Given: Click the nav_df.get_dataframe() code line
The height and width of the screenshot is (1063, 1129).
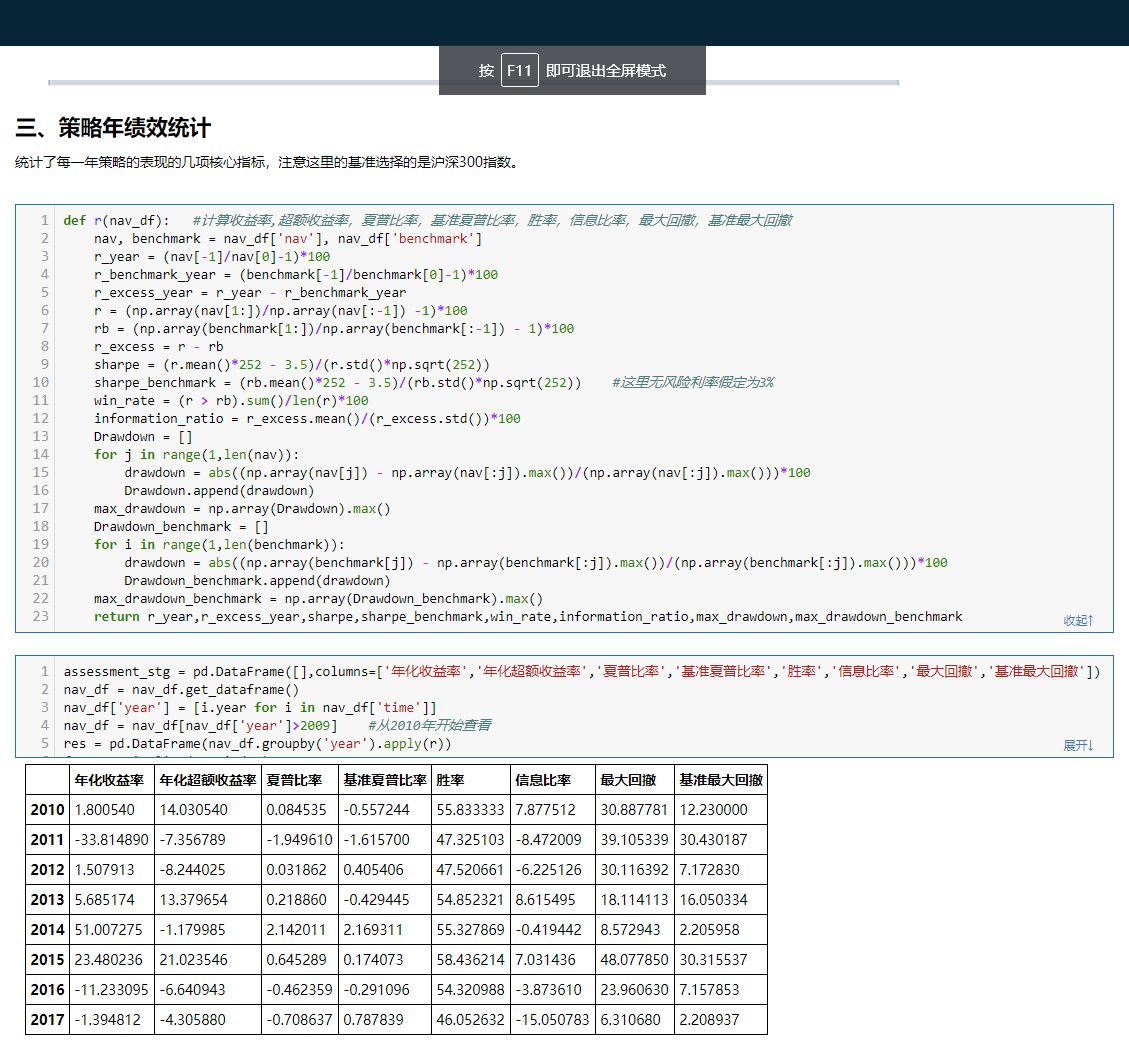Looking at the screenshot, I should (x=181, y=689).
